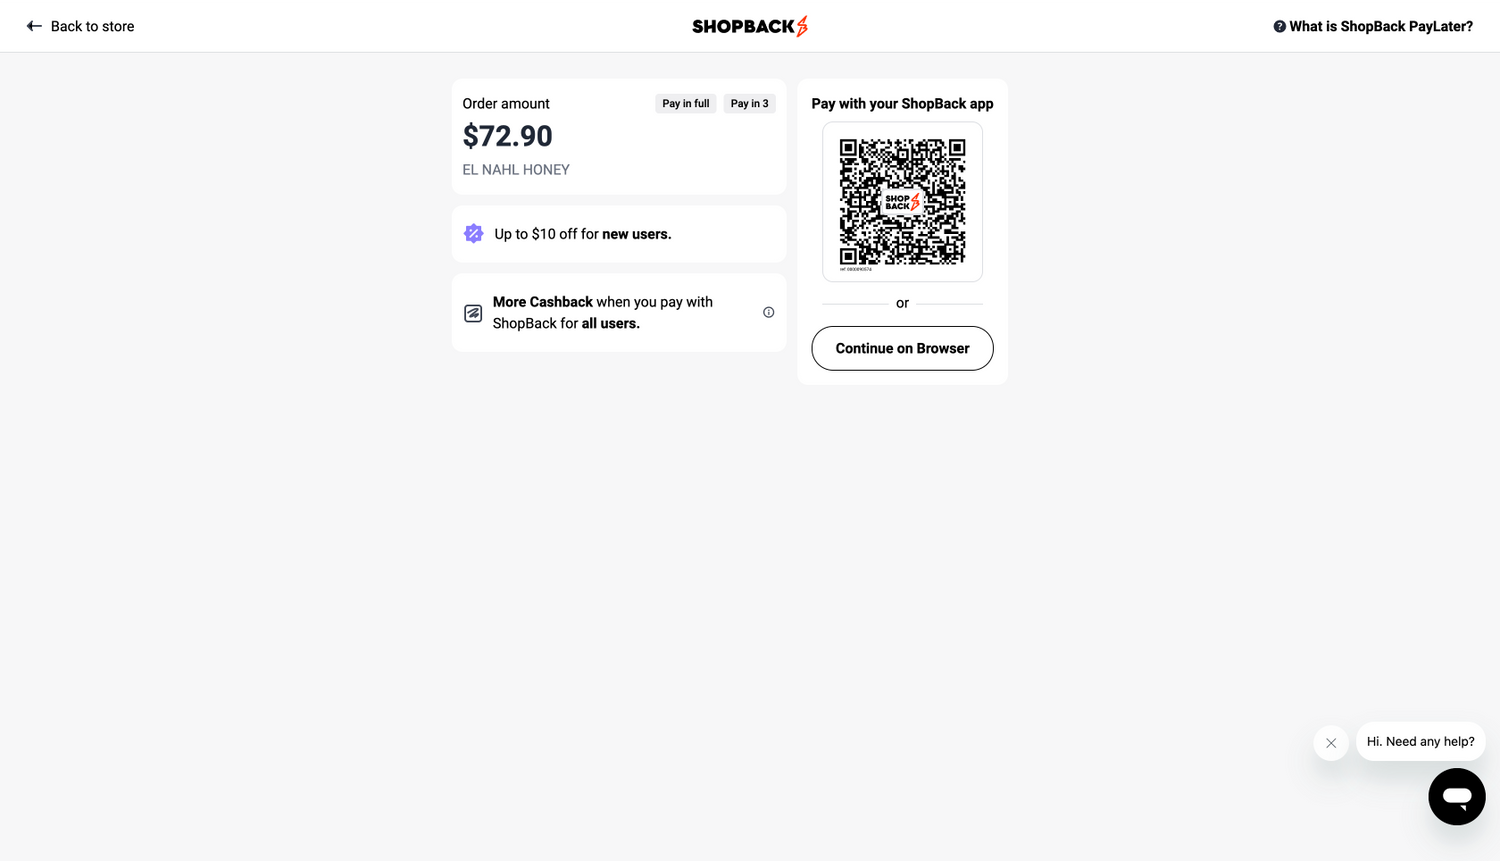Click the "Hi. Need any help?" bubble
This screenshot has height=861, width=1500.
(x=1420, y=741)
